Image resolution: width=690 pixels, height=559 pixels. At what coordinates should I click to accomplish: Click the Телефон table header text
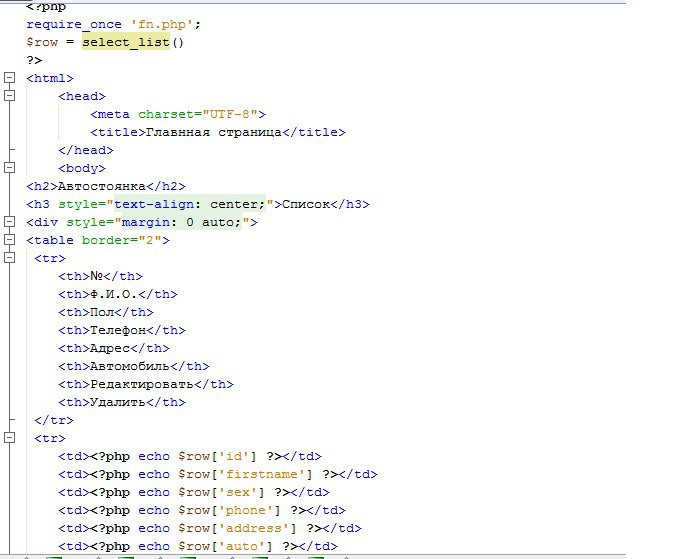point(118,330)
